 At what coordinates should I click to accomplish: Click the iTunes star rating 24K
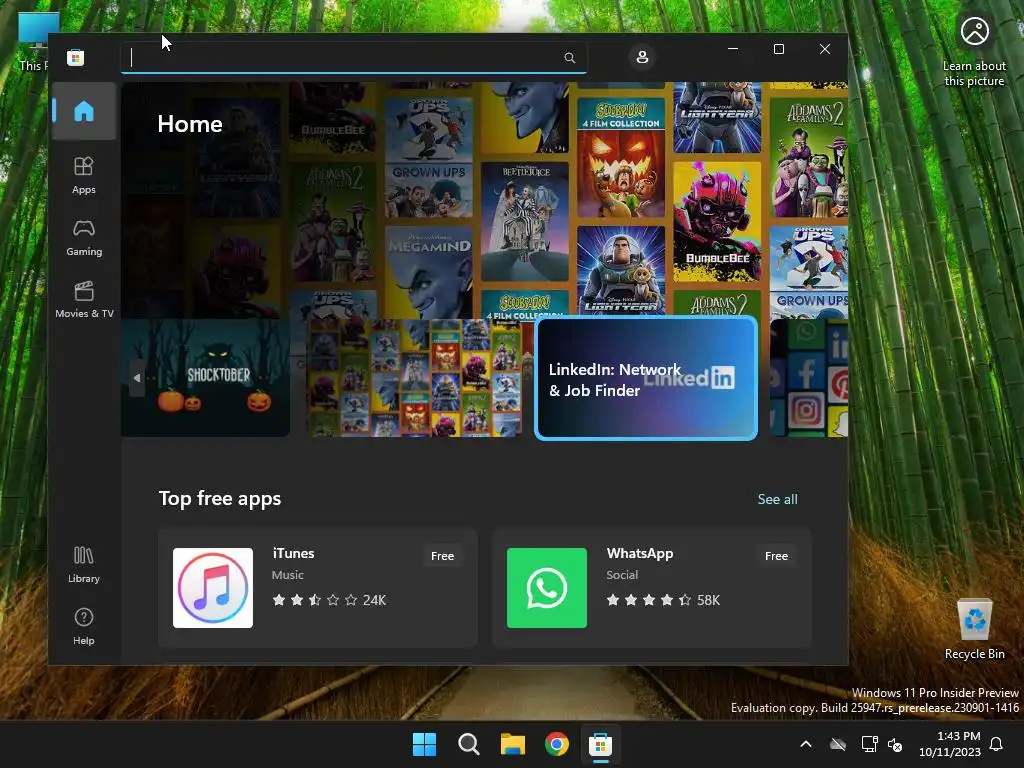[x=329, y=600]
